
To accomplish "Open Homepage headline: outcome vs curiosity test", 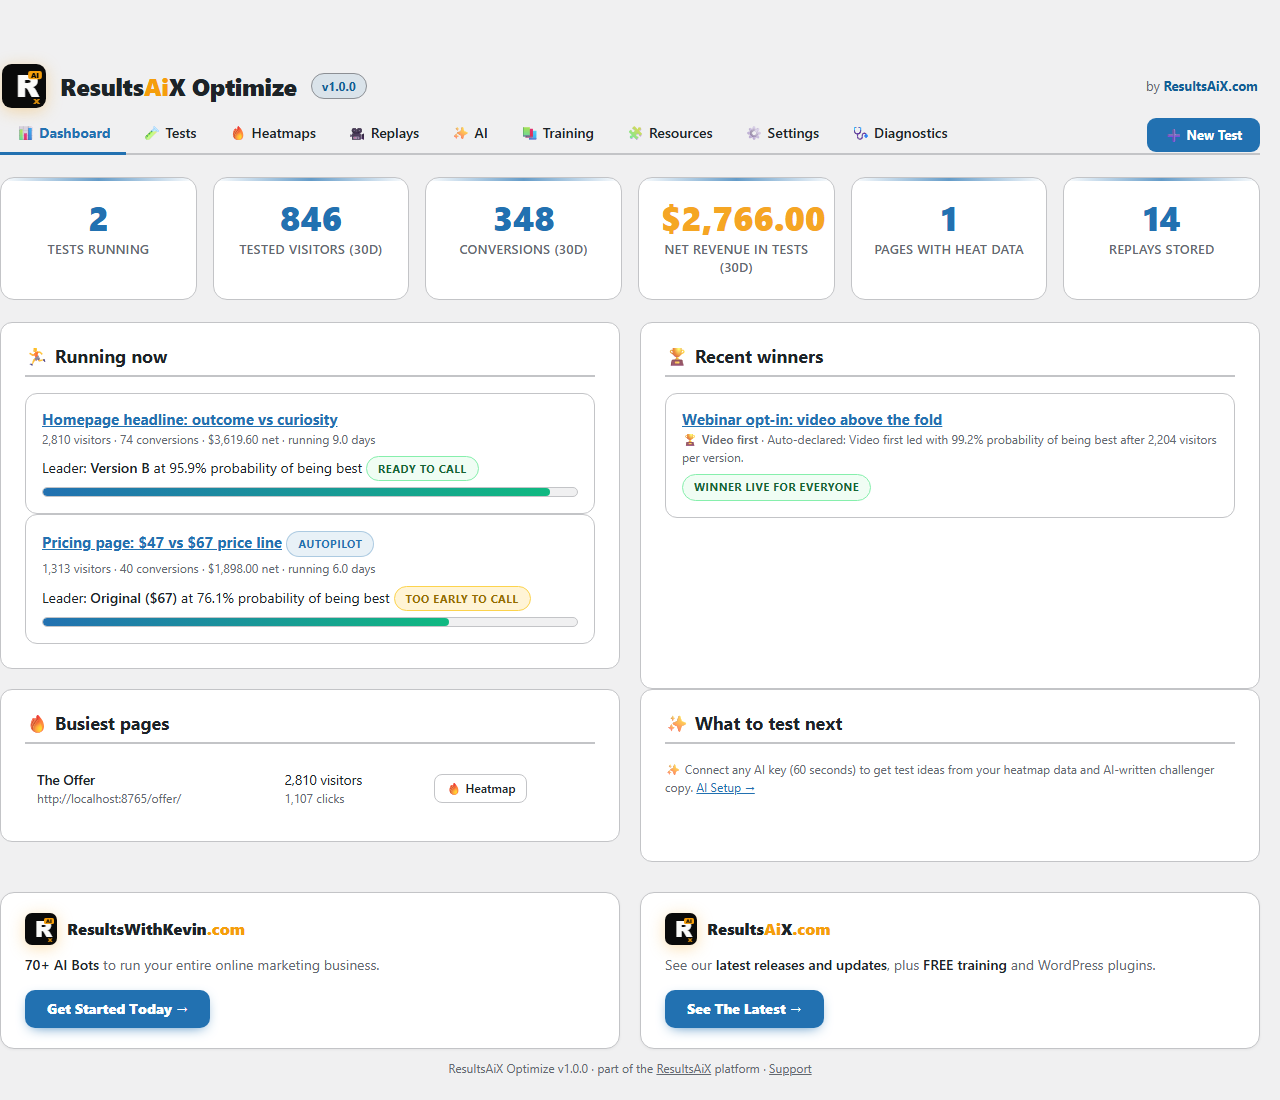I will click(190, 420).
